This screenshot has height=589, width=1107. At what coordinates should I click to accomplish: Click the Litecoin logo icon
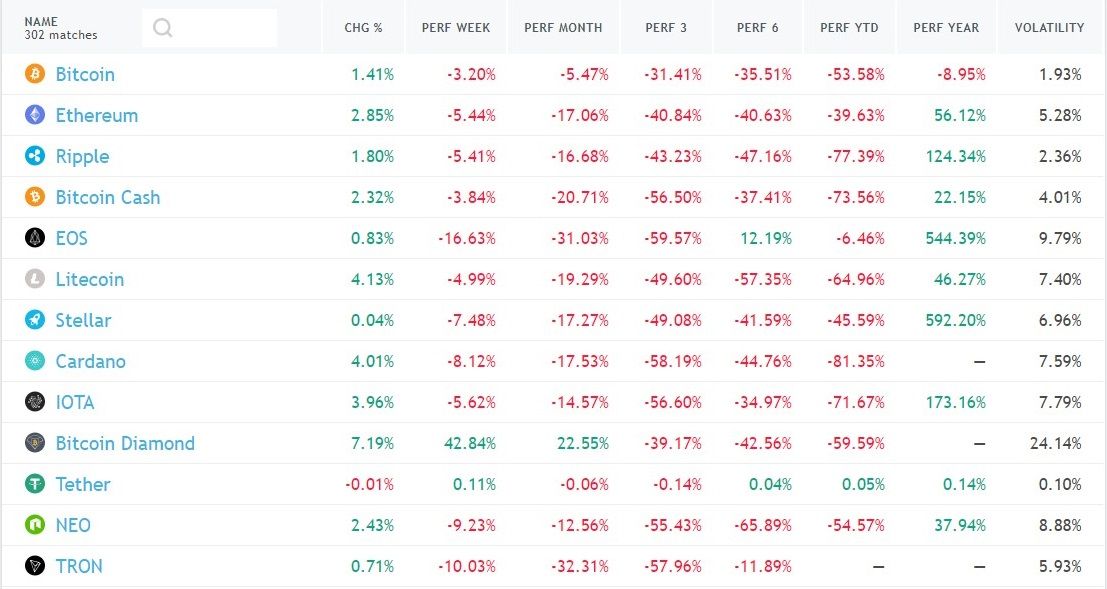pyautogui.click(x=35, y=279)
